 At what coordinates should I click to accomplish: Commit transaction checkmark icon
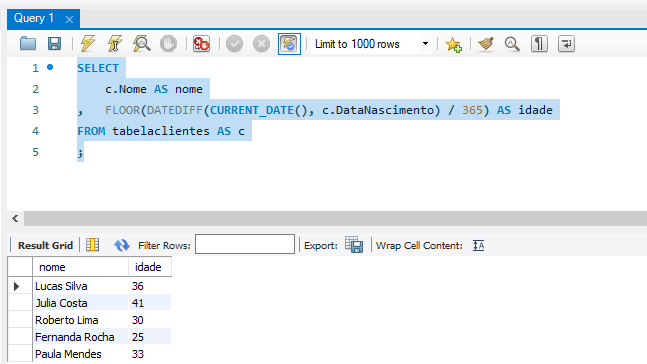pos(234,43)
